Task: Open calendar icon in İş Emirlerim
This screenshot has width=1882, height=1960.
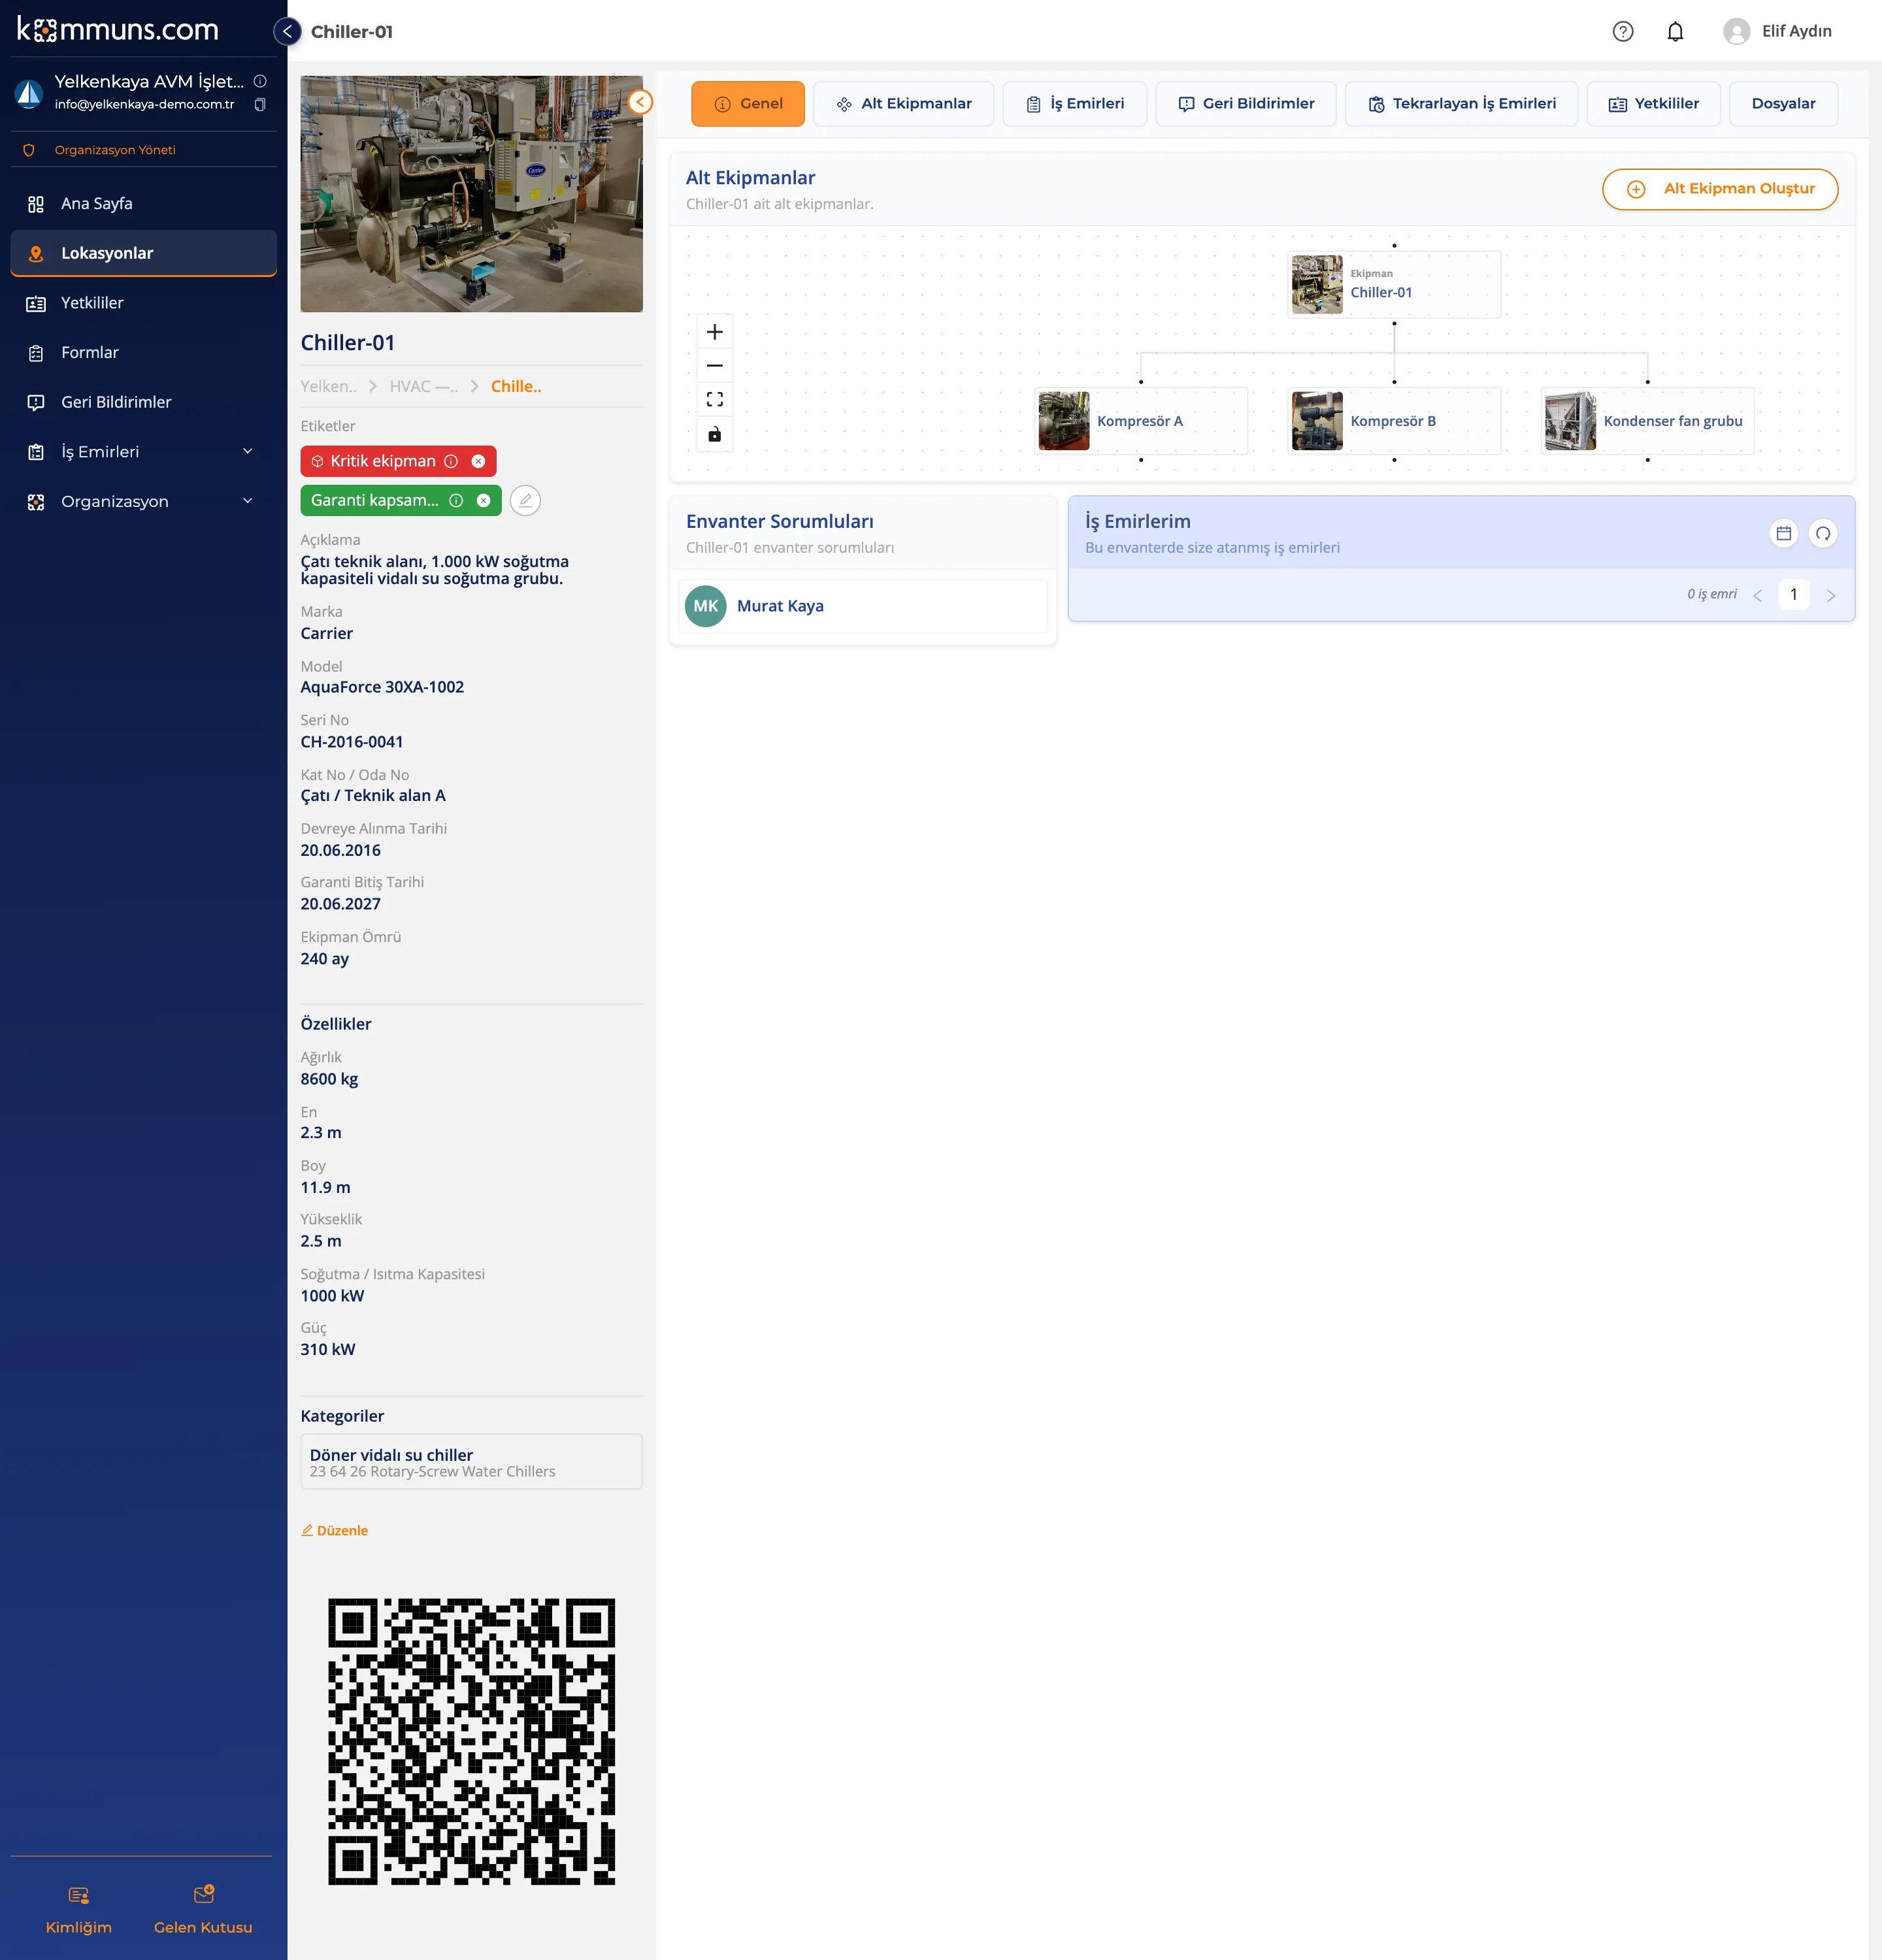Action: pos(1783,534)
